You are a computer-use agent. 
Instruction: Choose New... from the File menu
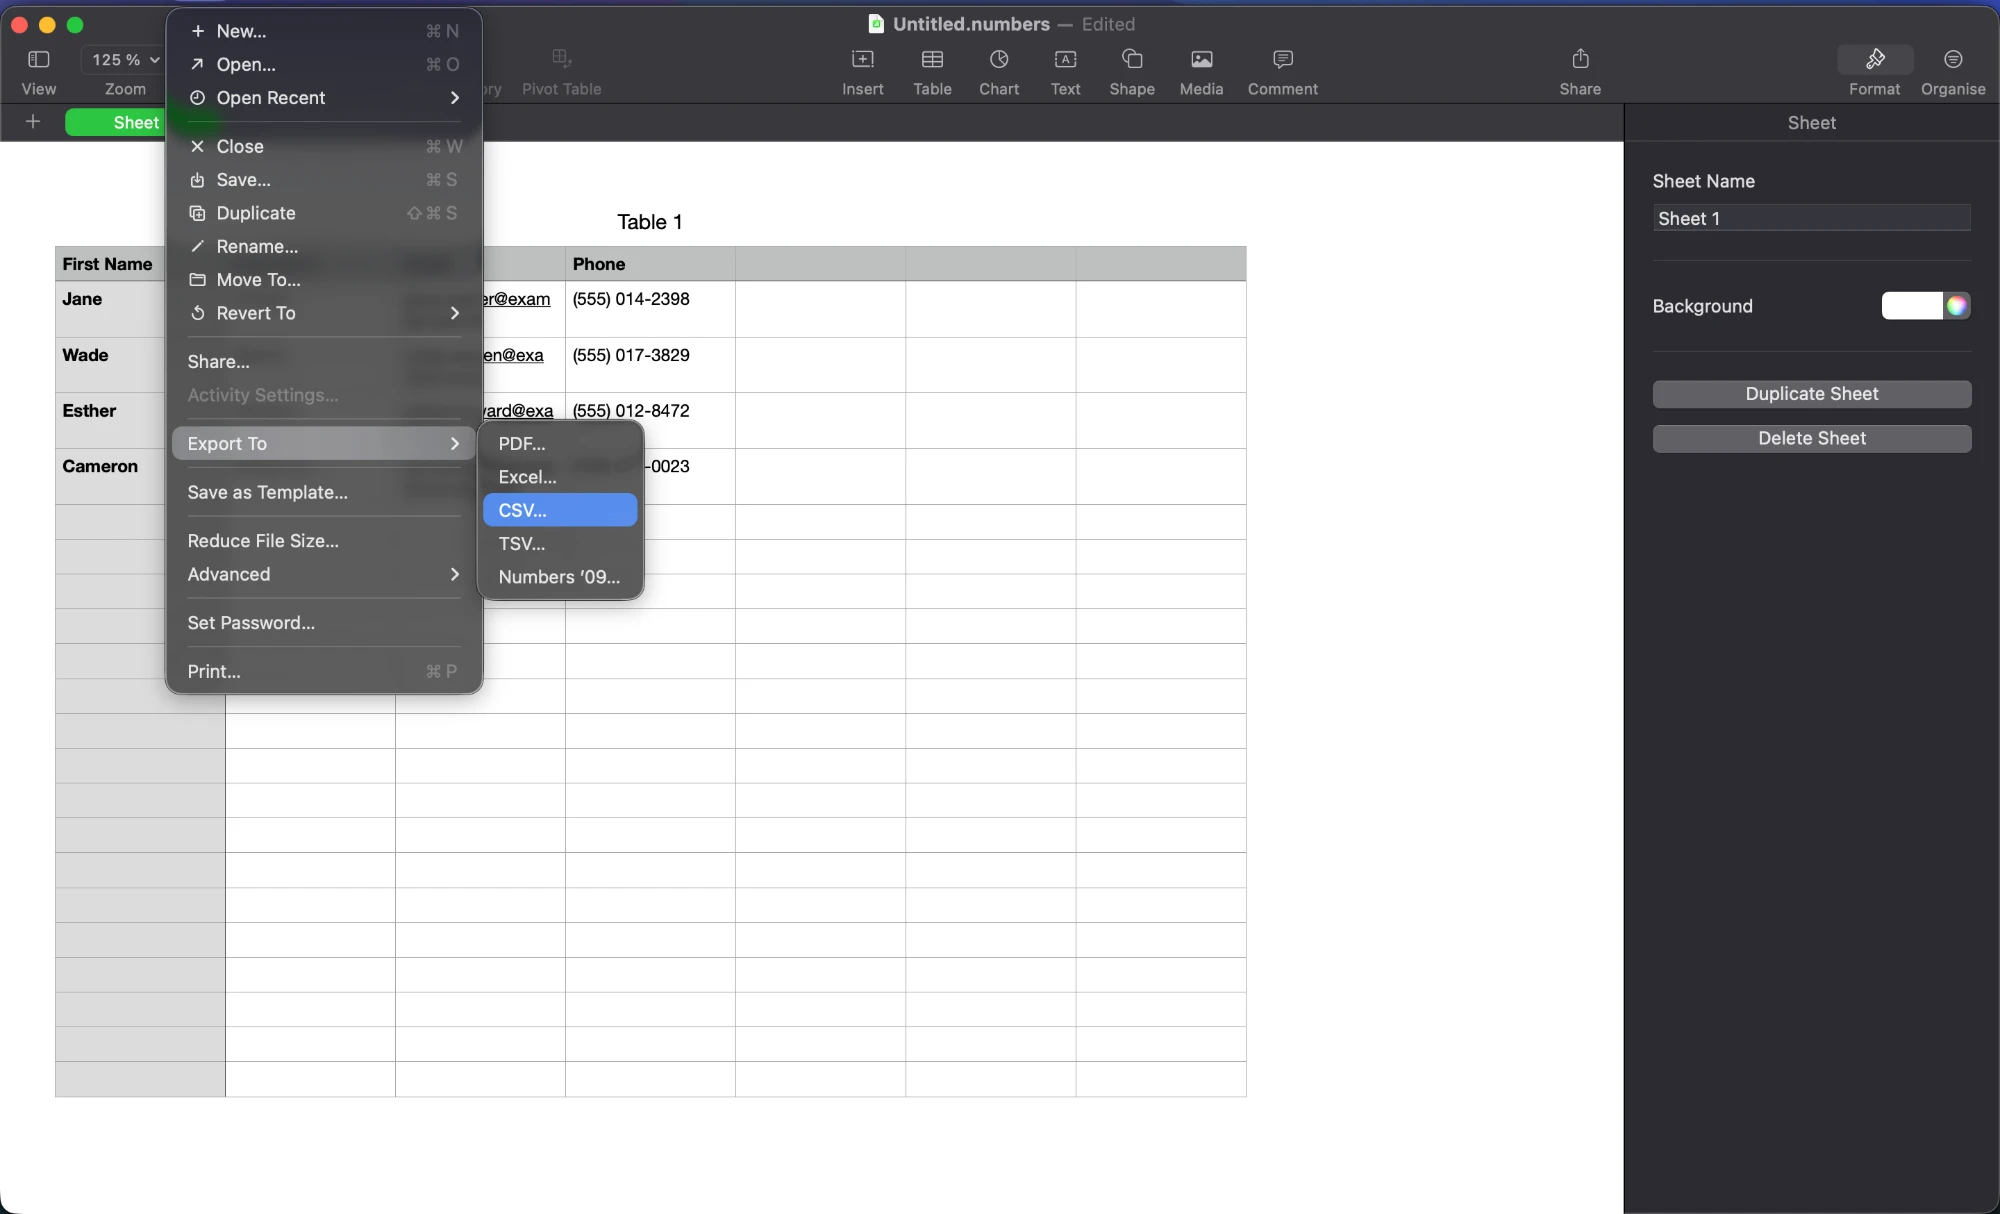[324, 31]
